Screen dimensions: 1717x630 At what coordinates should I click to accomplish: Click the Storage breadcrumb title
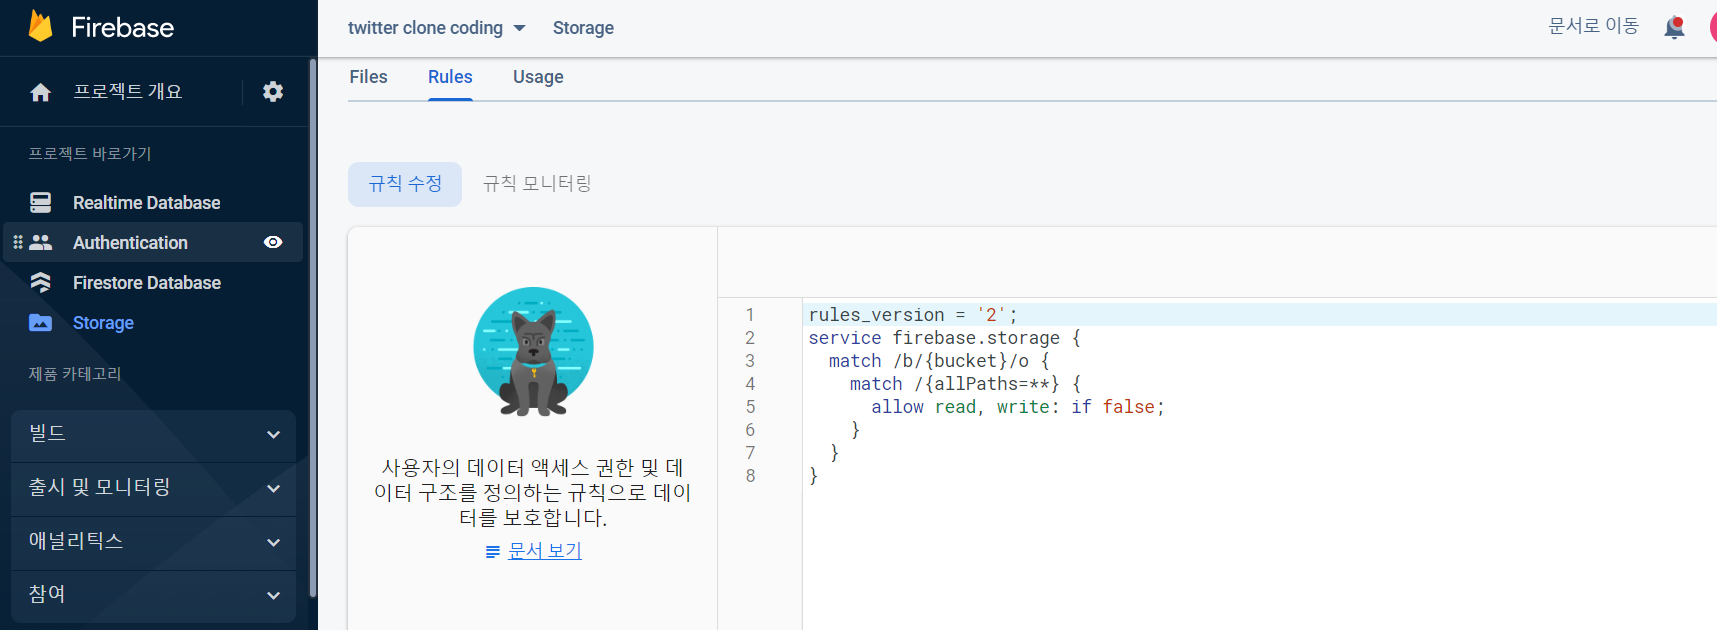[583, 28]
